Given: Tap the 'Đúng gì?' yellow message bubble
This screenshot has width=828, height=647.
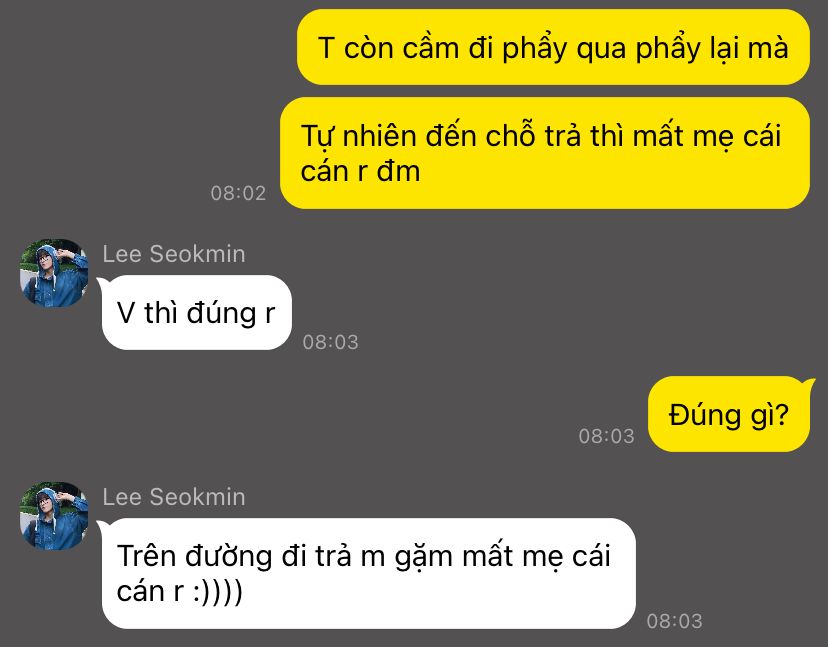Looking at the screenshot, I should click(729, 414).
